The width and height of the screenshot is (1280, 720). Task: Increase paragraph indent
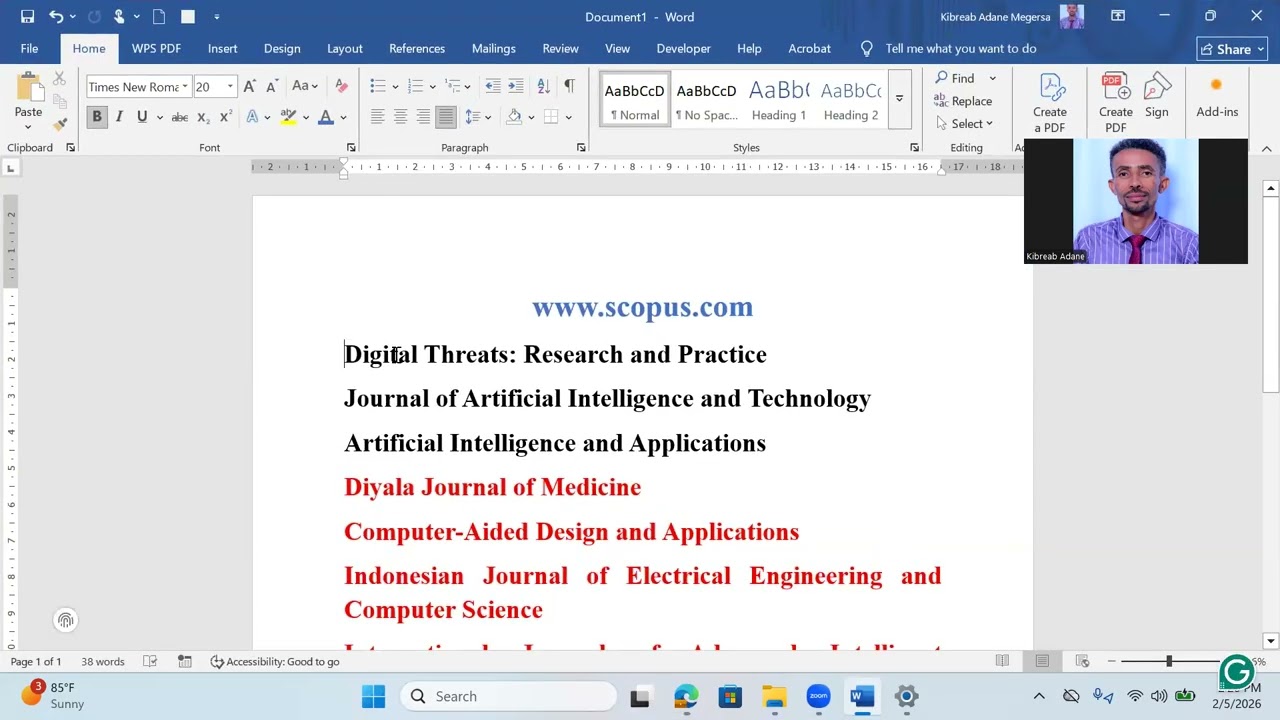tap(516, 87)
